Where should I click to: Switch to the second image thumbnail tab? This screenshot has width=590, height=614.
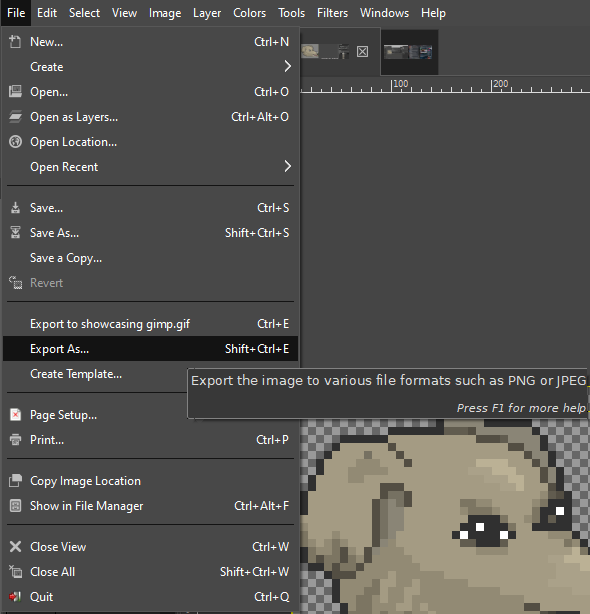coord(409,52)
